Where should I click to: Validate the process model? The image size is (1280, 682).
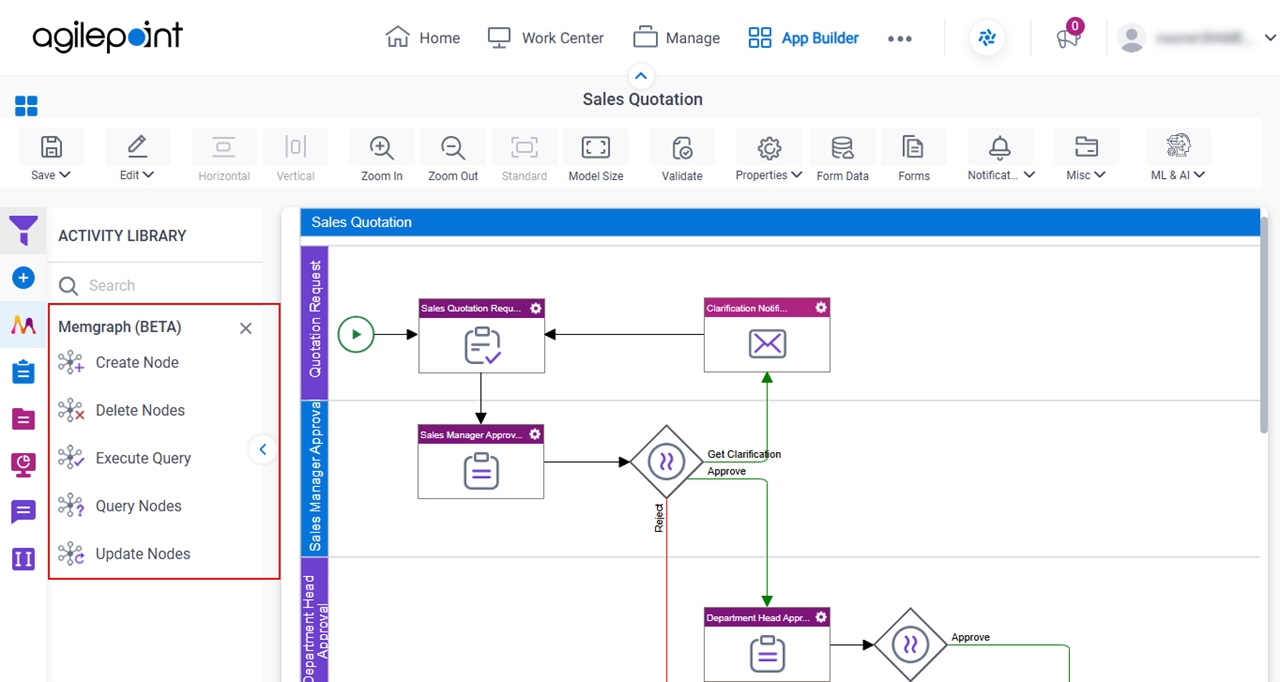pos(682,148)
